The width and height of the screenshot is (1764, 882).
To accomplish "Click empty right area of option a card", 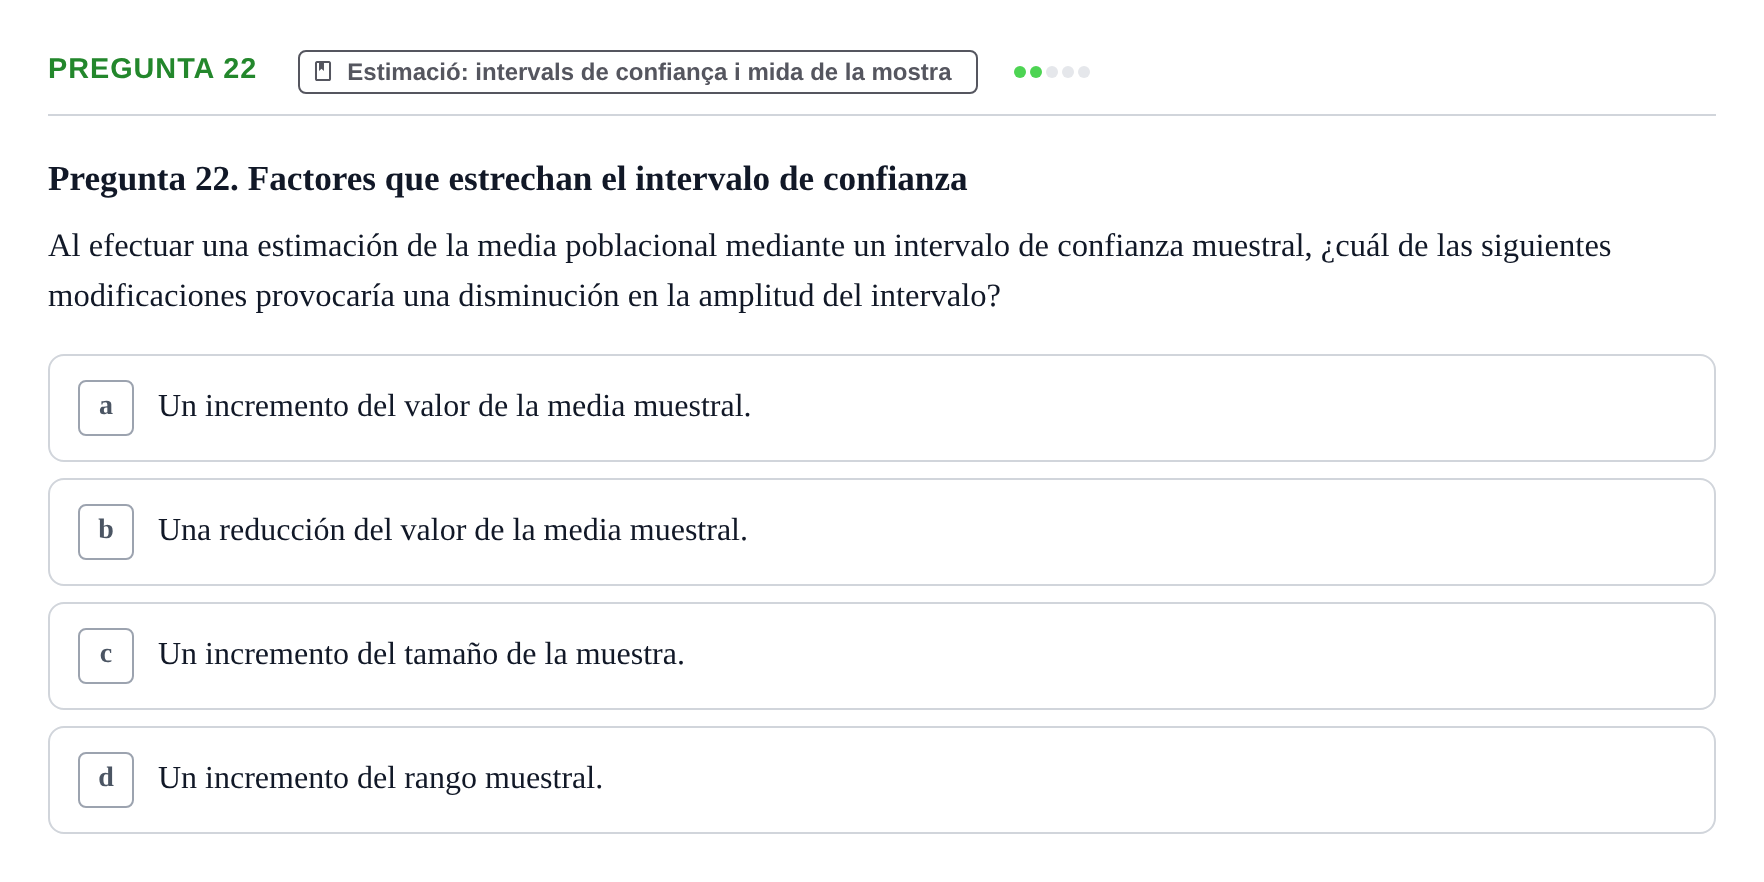I will (x=1230, y=408).
